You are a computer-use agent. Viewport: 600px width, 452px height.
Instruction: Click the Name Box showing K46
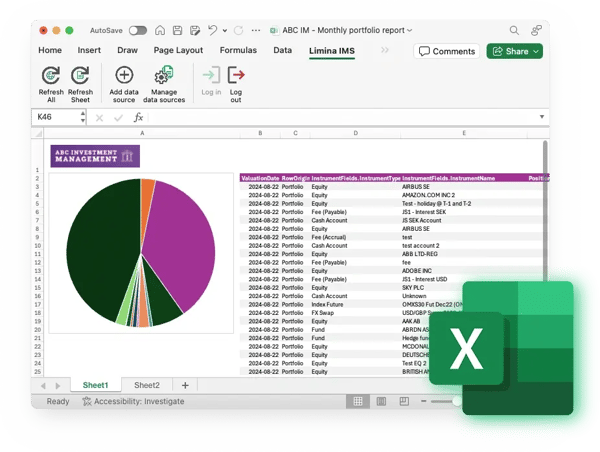tap(57, 117)
